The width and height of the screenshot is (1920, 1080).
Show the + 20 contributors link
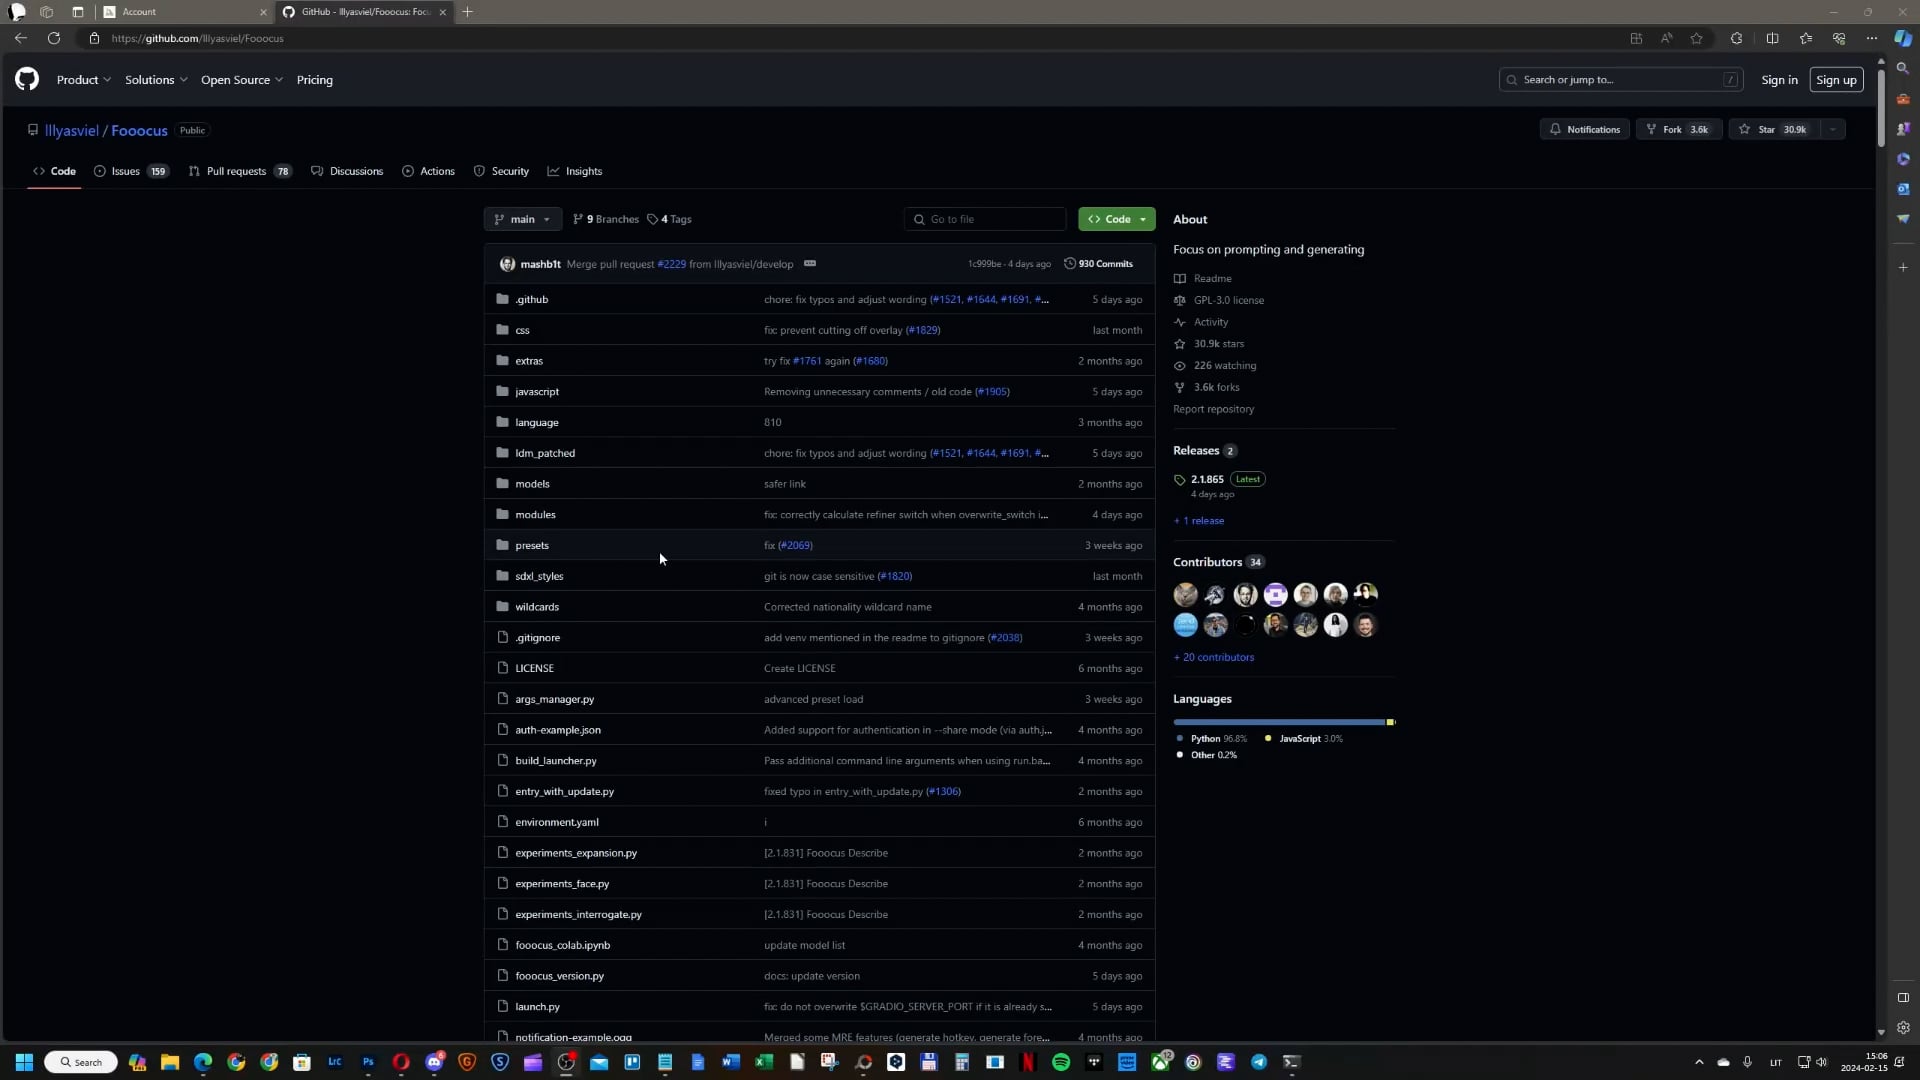point(1213,658)
